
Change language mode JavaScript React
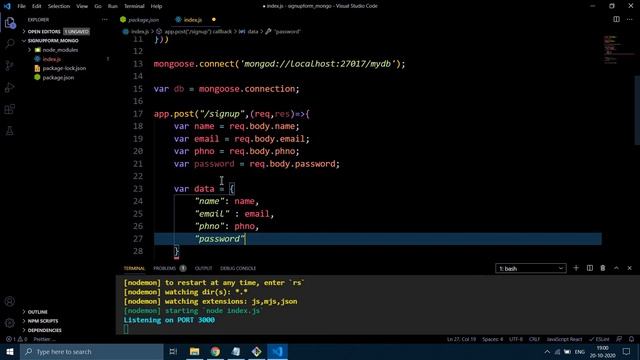click(564, 339)
